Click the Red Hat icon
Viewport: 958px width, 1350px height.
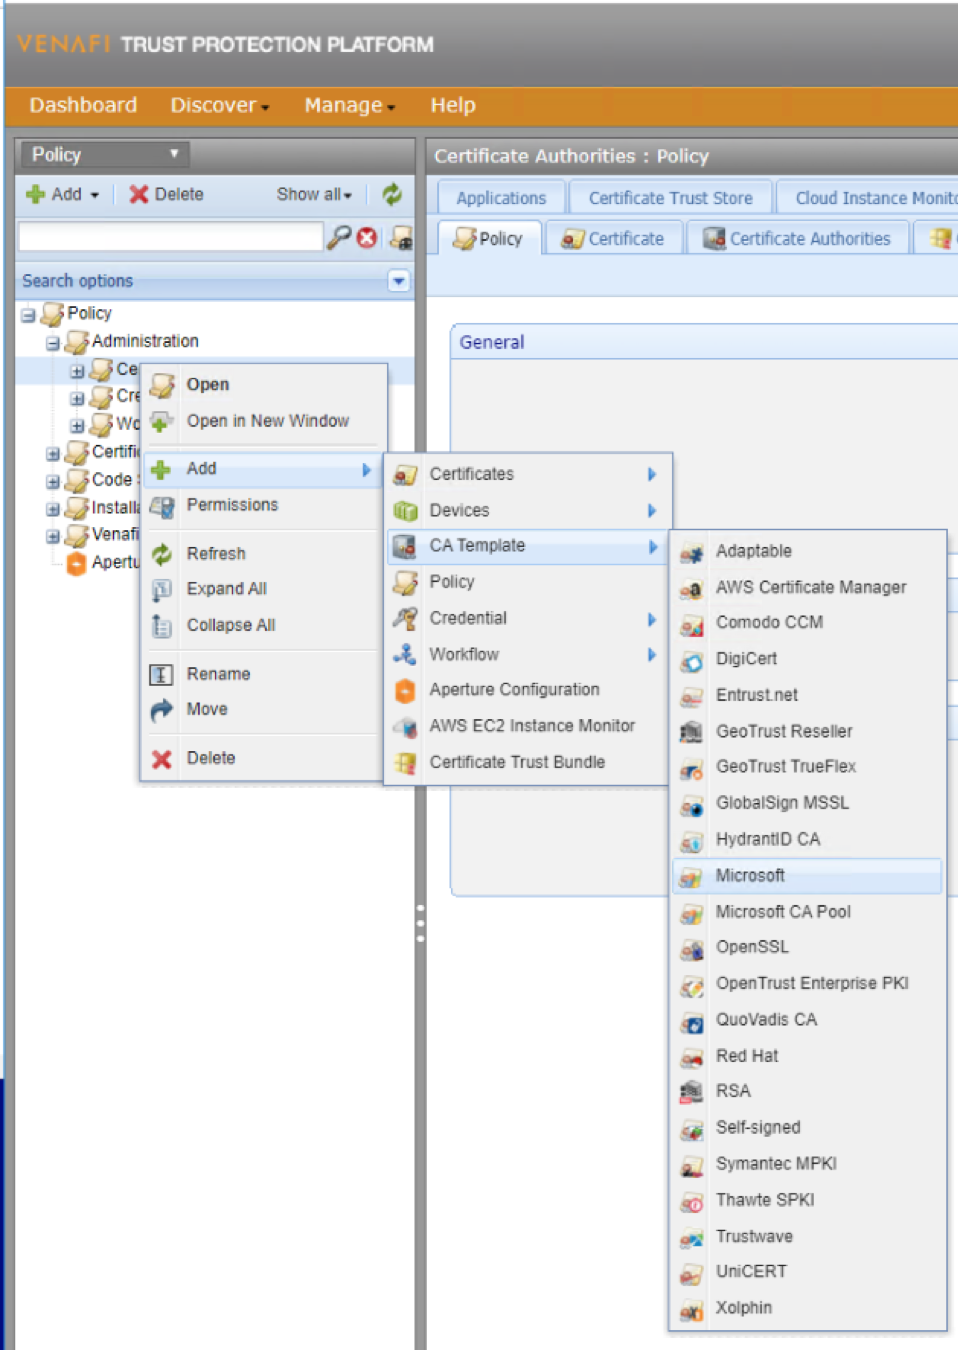(x=691, y=1057)
